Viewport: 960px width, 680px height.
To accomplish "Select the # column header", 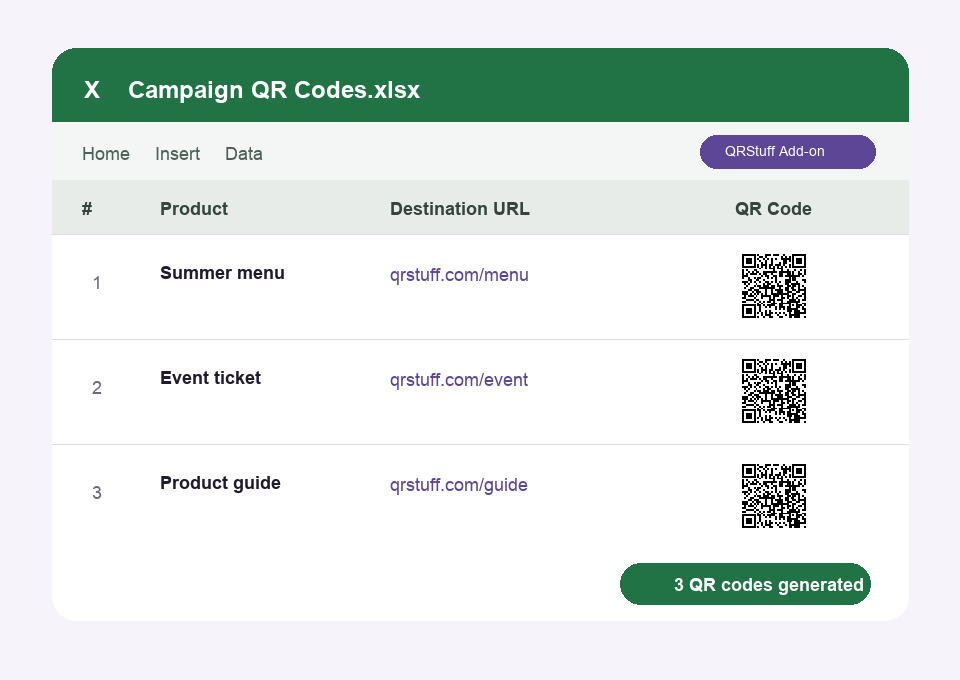I will tap(87, 209).
